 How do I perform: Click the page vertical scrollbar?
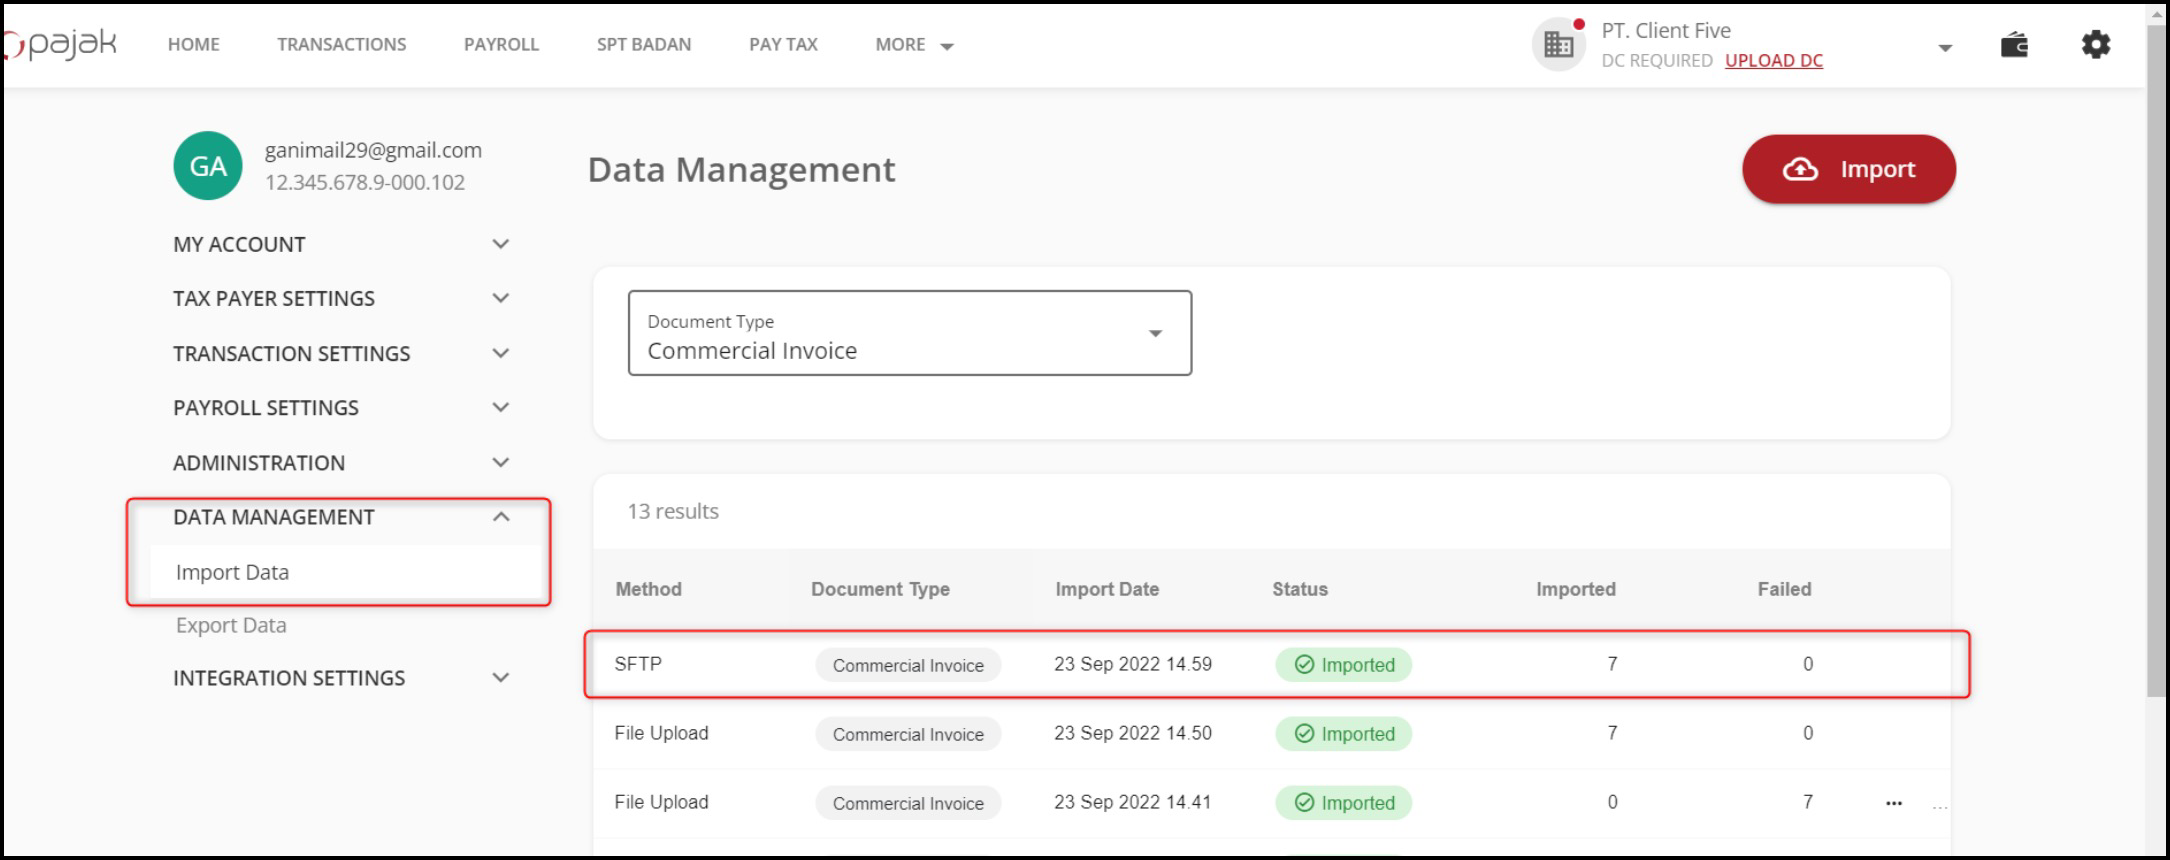pos(2156,400)
